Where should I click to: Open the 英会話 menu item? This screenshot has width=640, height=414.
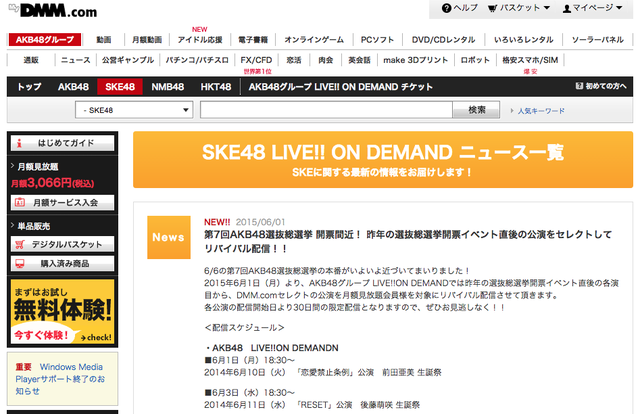[x=359, y=60]
